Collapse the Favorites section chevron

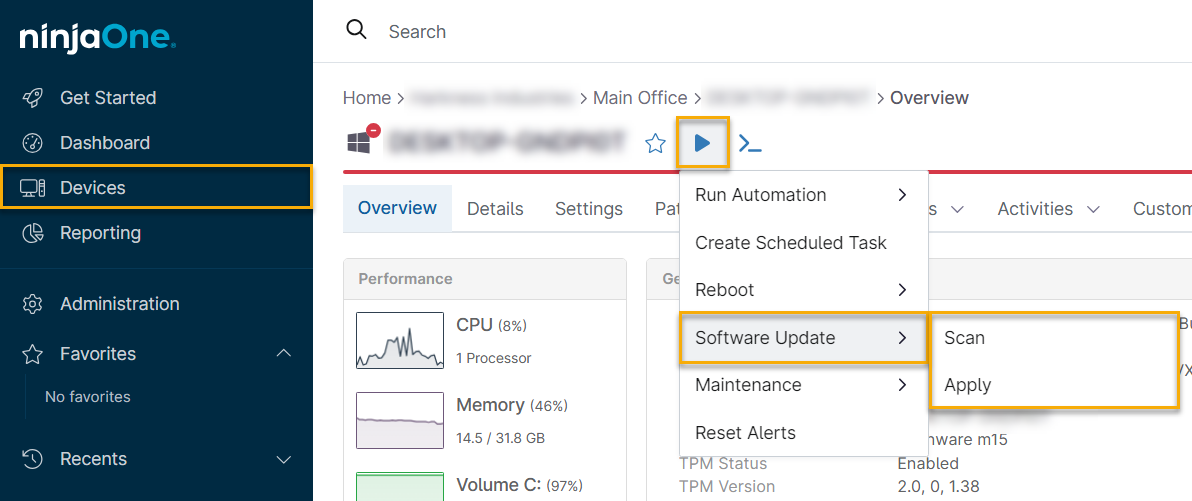(x=284, y=354)
